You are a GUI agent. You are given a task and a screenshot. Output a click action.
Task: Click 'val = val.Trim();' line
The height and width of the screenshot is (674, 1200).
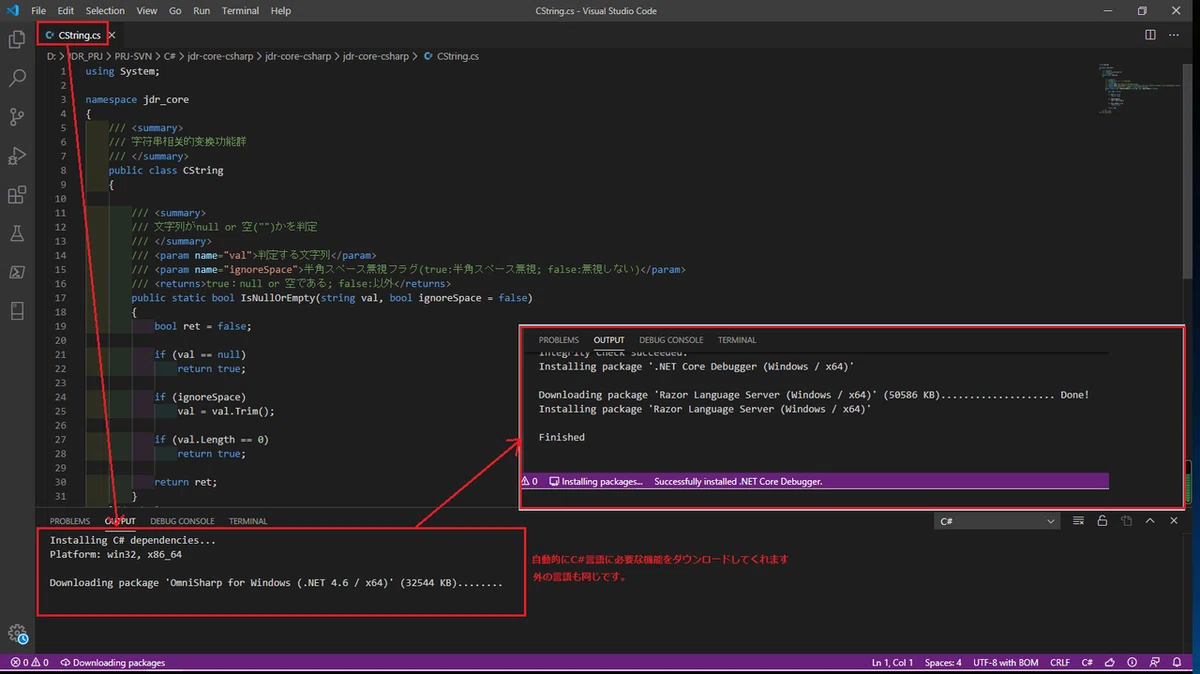point(226,411)
